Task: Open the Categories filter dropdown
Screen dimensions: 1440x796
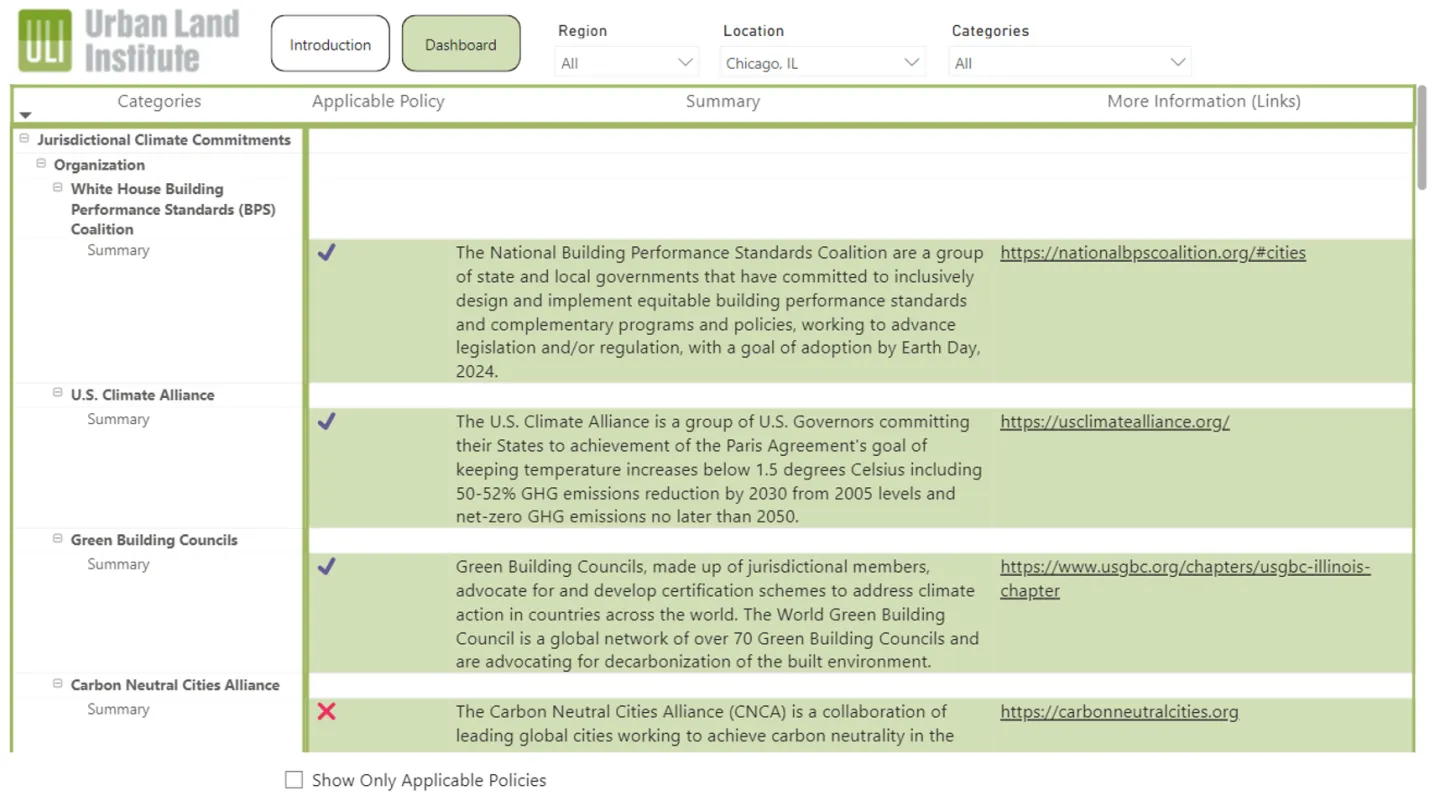Action: (1069, 63)
